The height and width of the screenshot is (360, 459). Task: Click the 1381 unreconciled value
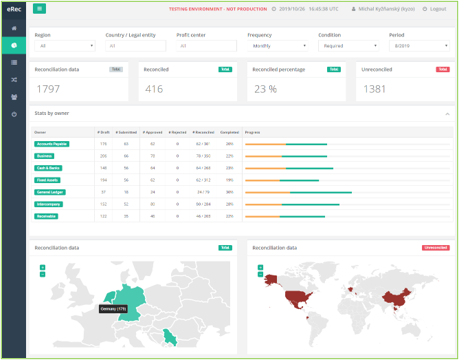(x=374, y=89)
